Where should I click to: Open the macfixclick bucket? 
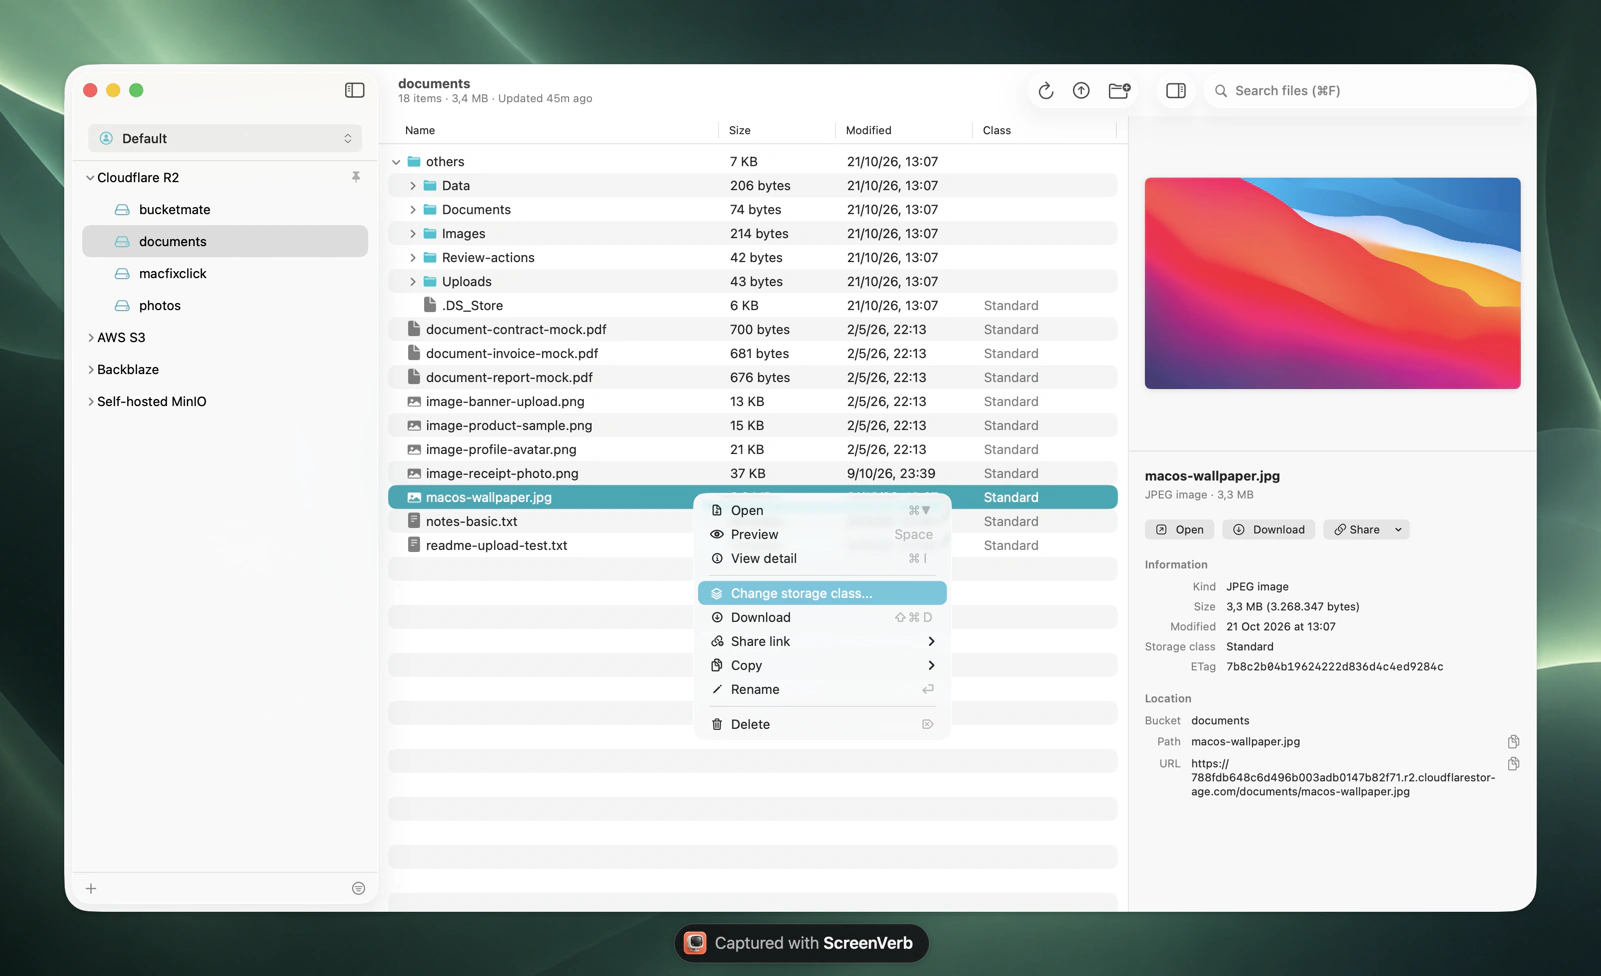[x=225, y=273]
